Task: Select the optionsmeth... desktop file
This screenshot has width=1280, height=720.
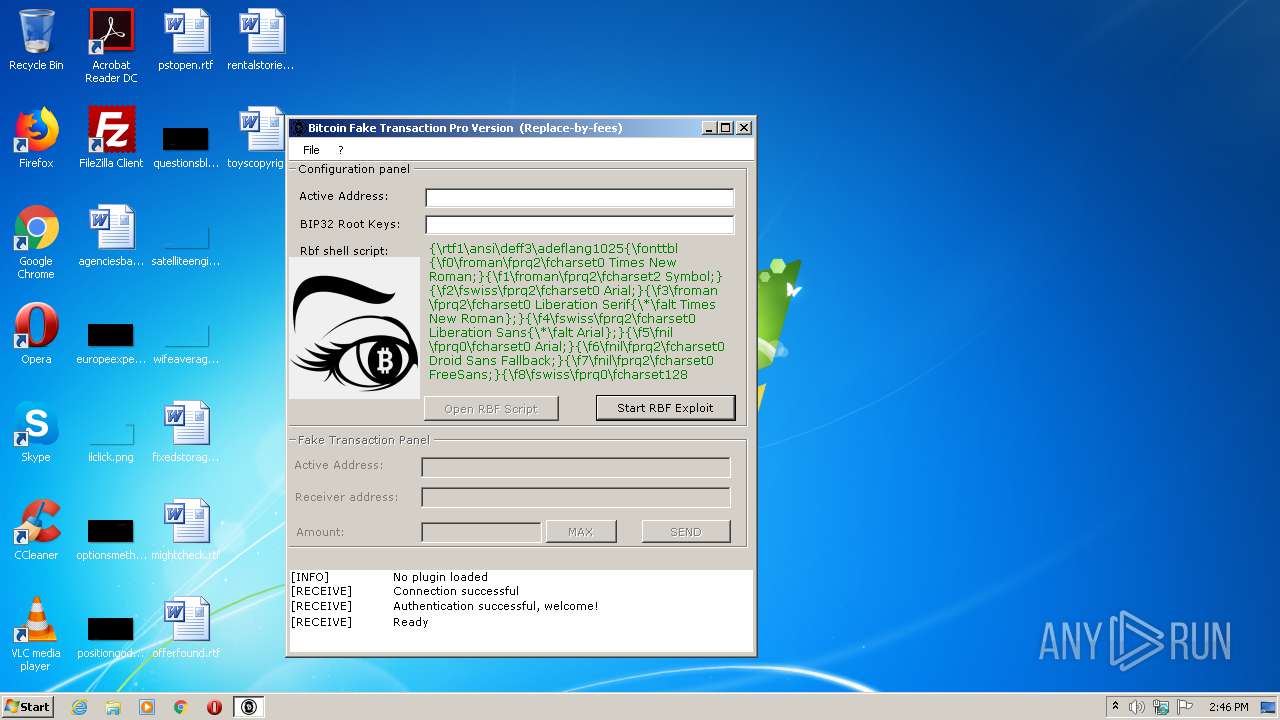Action: pyautogui.click(x=111, y=538)
